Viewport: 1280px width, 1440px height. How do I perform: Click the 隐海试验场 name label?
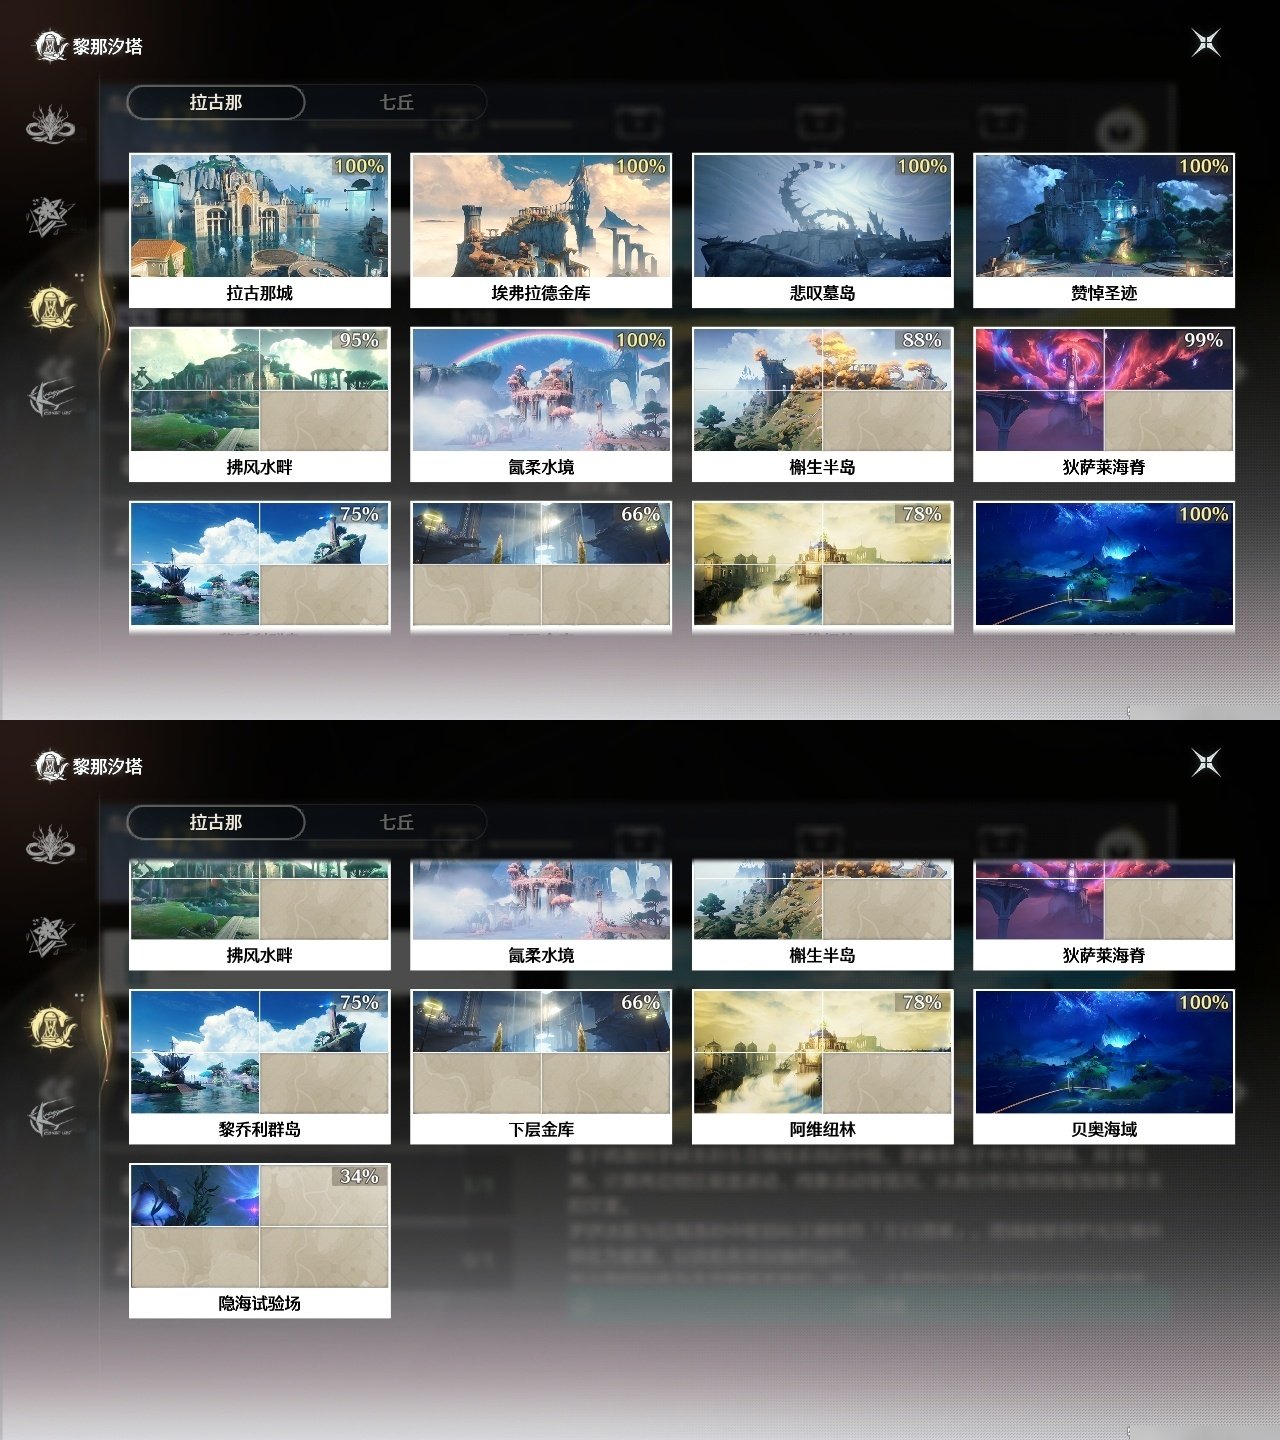[x=260, y=1303]
